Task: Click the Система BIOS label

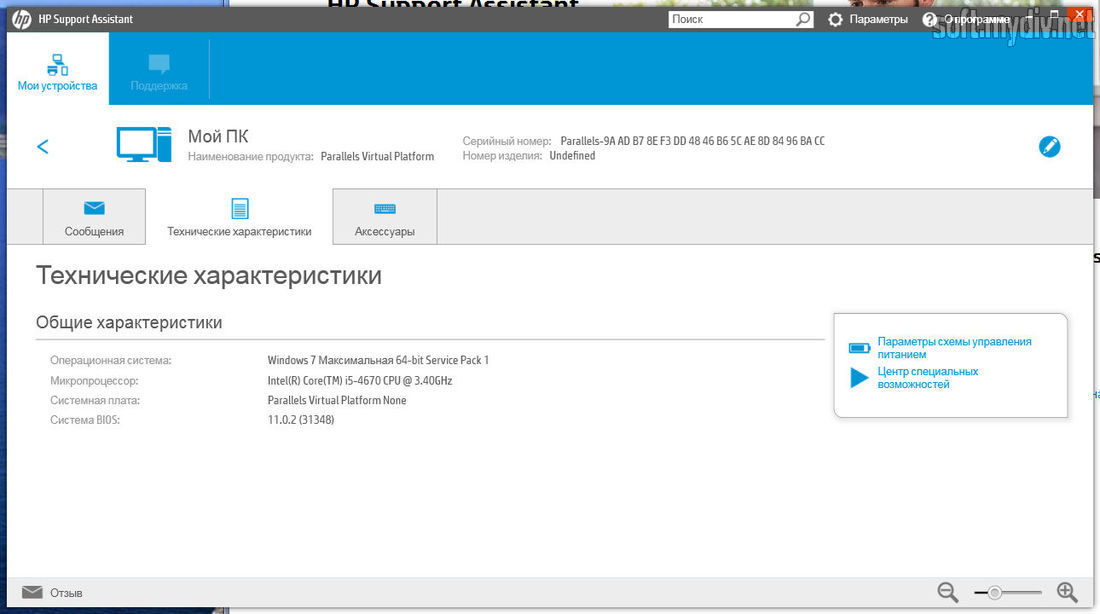Action: (85, 420)
